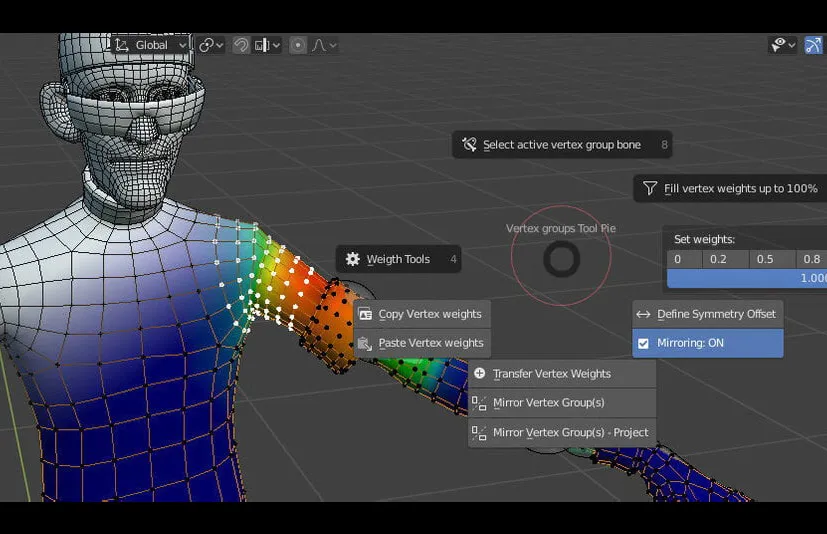The height and width of the screenshot is (534, 827).
Task: Set vertex weight to 0.5
Action: [x=772, y=259]
